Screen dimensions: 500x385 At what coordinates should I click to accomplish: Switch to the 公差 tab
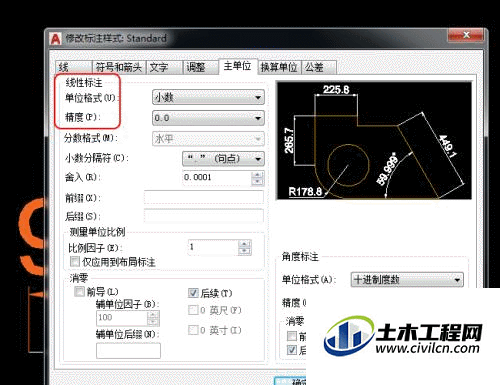point(319,67)
